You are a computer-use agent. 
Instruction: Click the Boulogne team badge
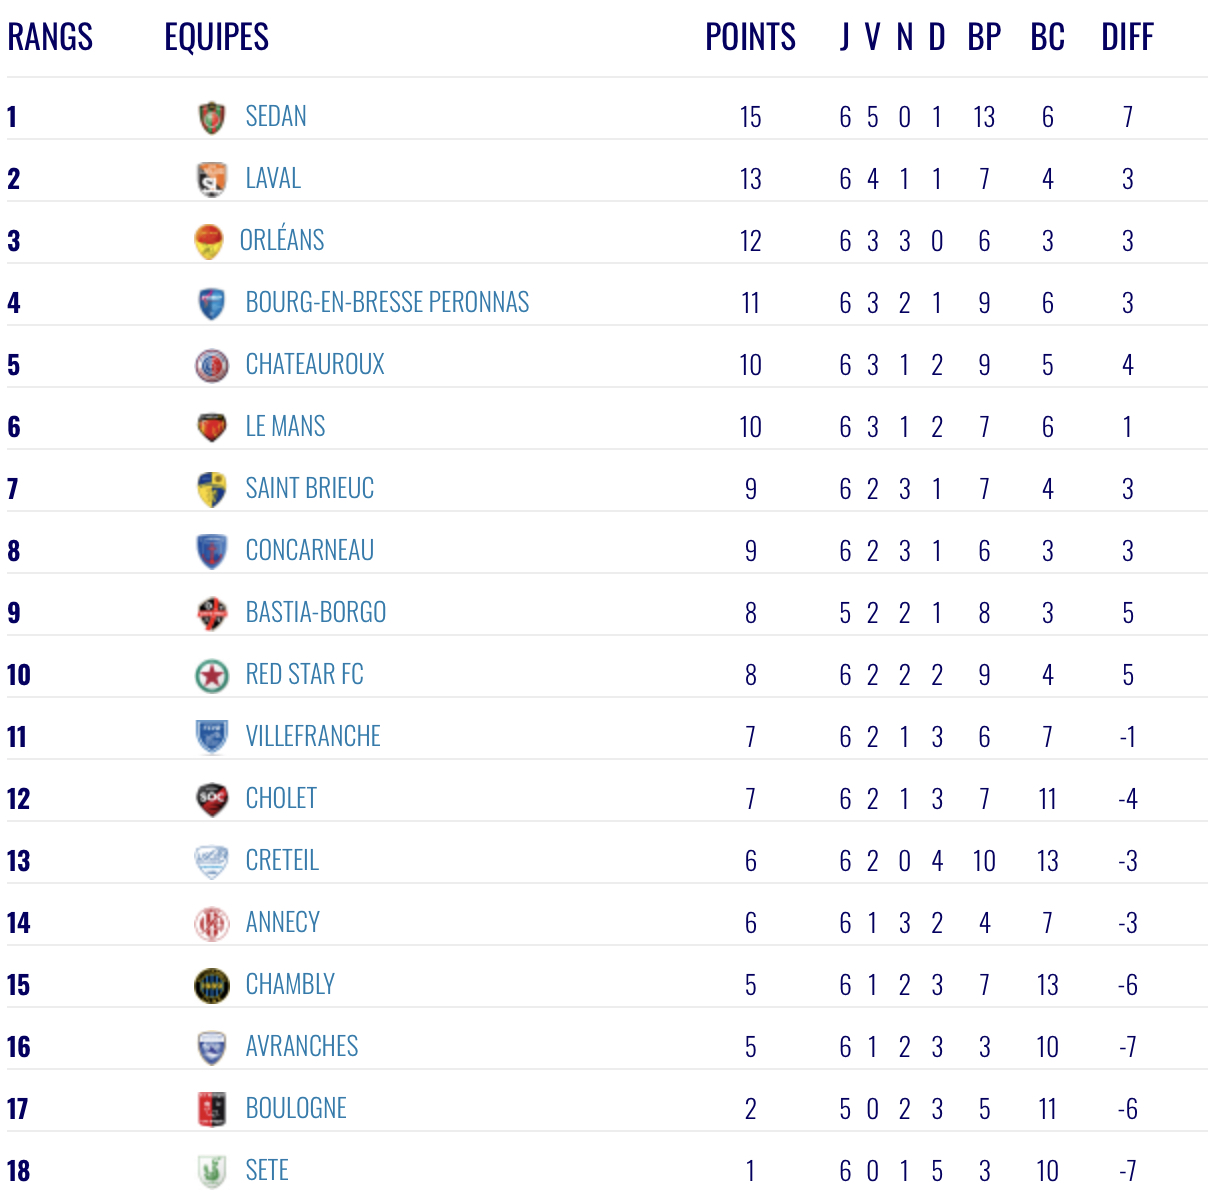coord(211,1109)
